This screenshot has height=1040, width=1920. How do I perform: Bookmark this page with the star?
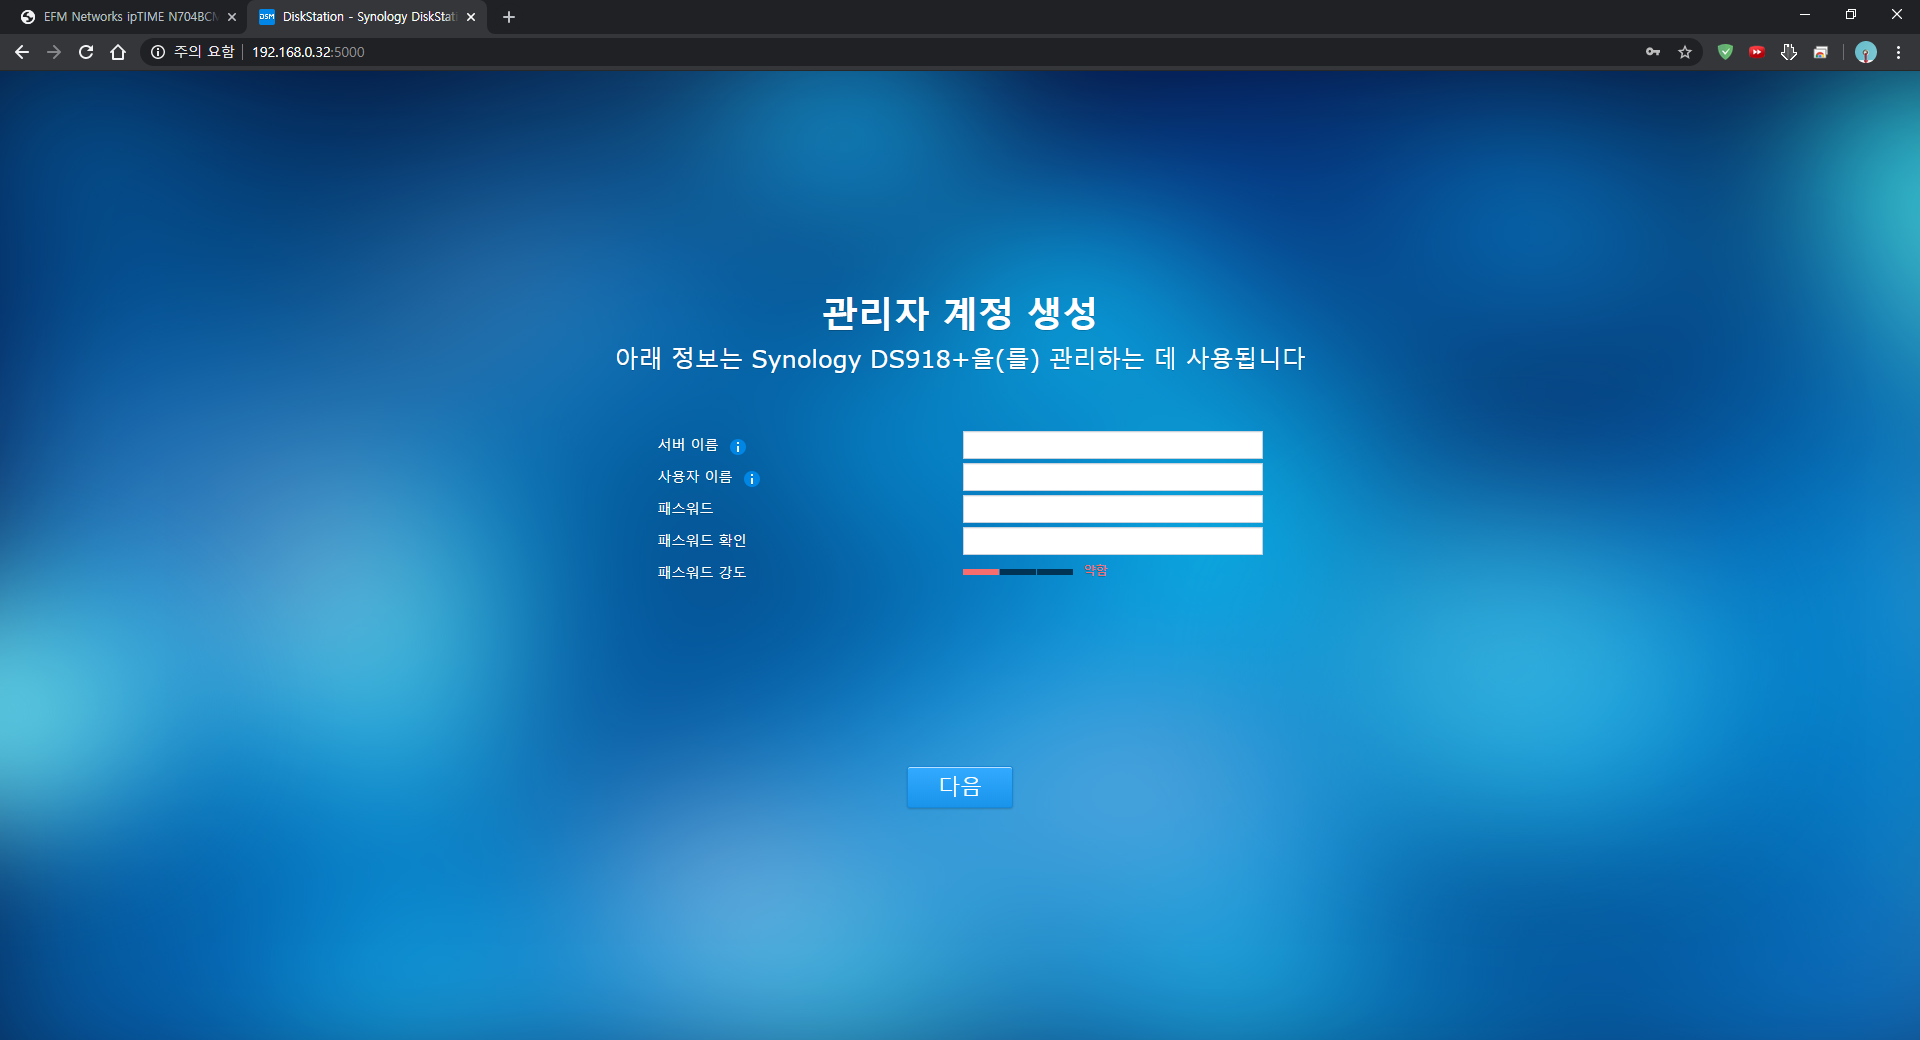(1685, 52)
